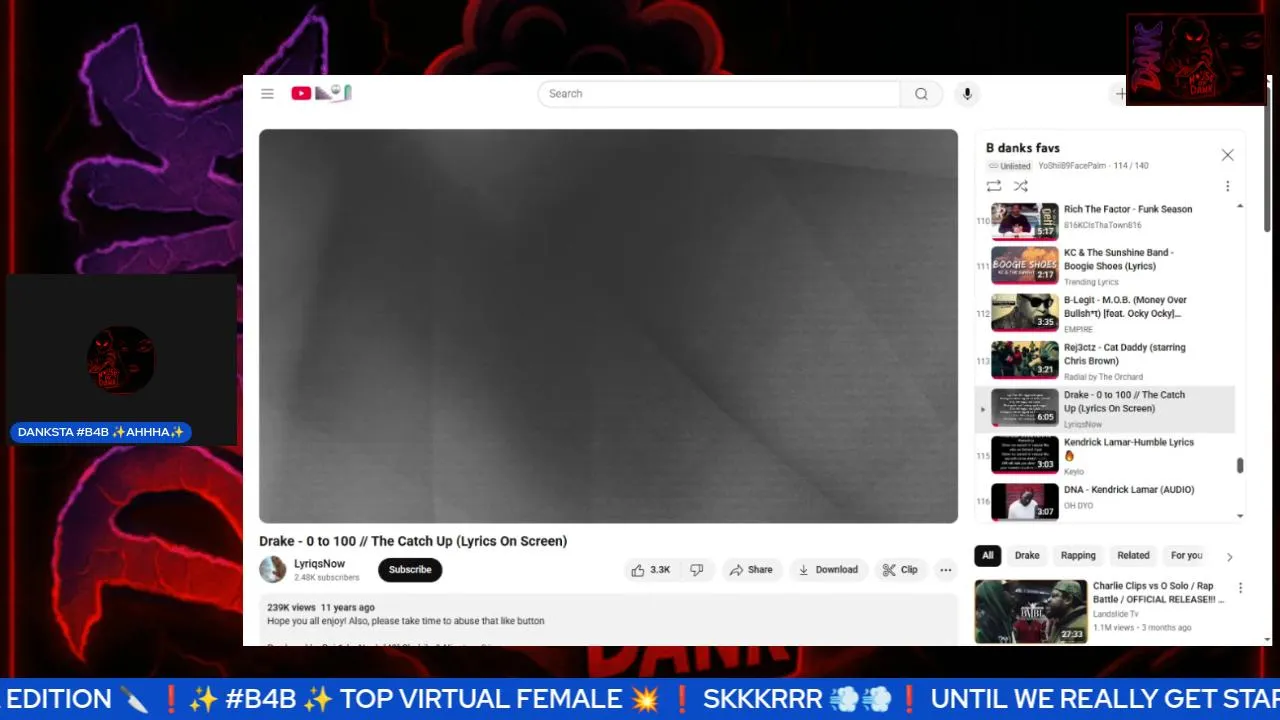
Task: Open Charlie Clips vs O Solo thumbnail
Action: click(x=1030, y=611)
